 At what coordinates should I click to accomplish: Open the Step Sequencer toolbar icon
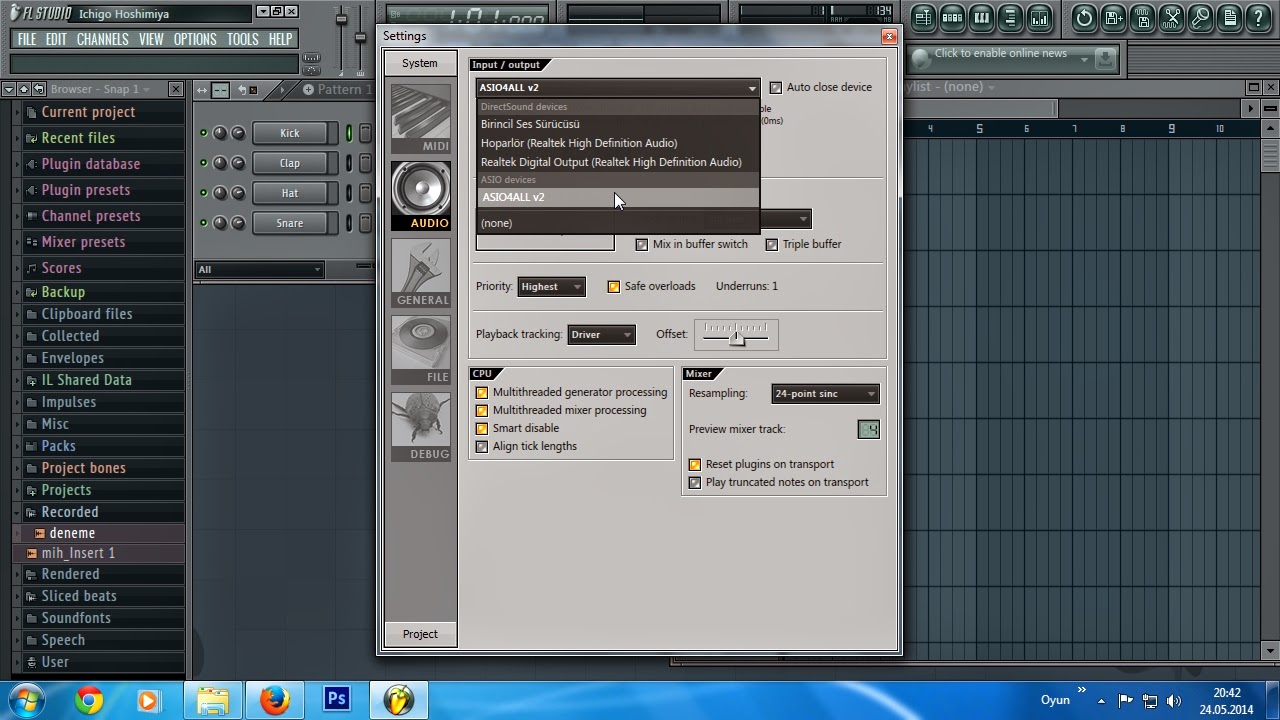952,17
